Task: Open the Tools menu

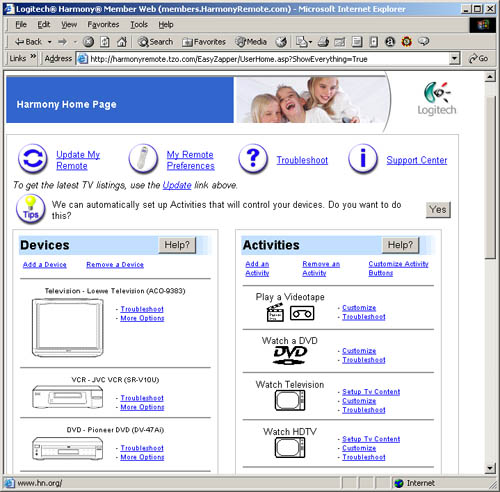Action: [139, 24]
